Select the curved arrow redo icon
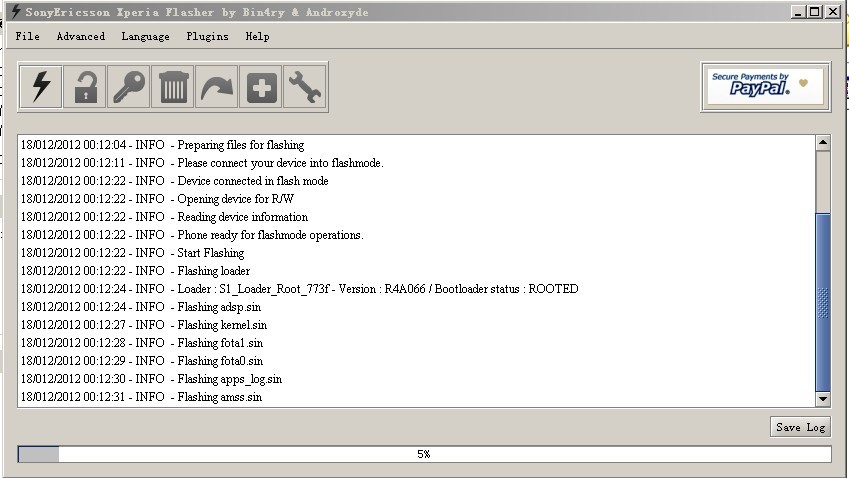The height and width of the screenshot is (478, 849). click(x=217, y=87)
